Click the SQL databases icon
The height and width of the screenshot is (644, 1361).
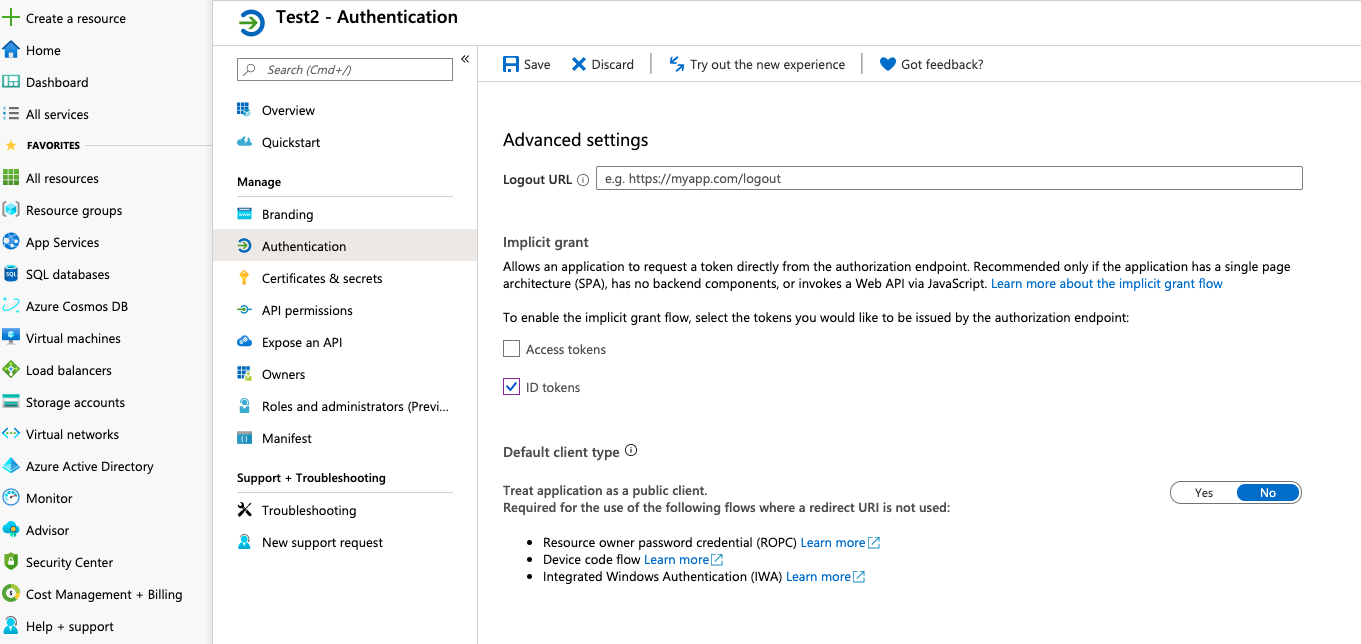tap(11, 274)
